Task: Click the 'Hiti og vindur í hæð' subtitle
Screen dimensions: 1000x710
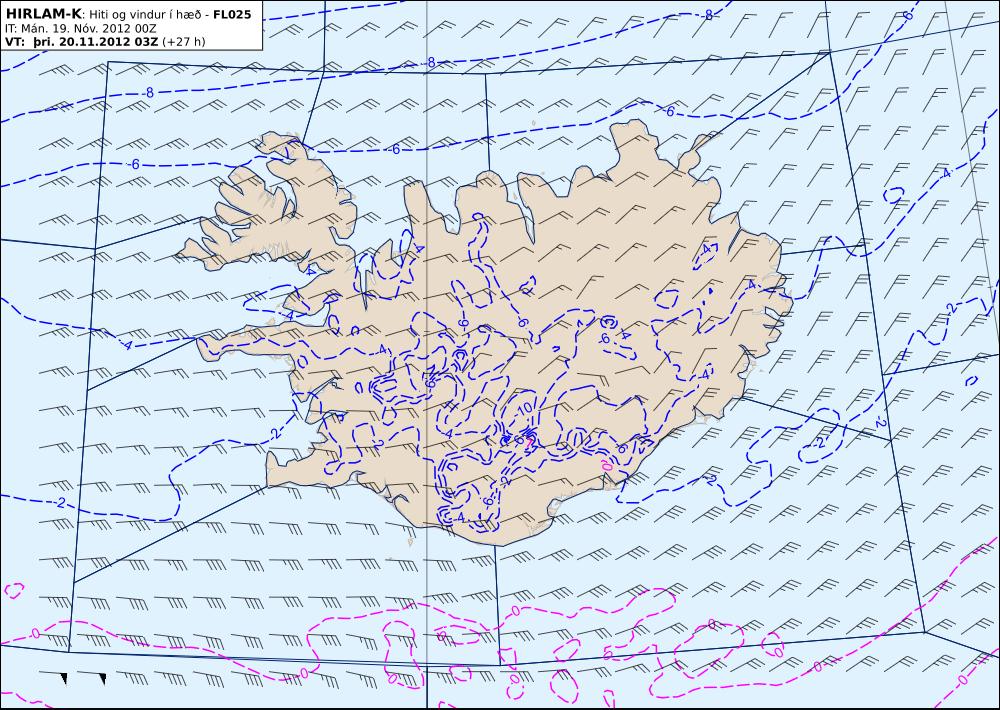Action: click(x=147, y=15)
